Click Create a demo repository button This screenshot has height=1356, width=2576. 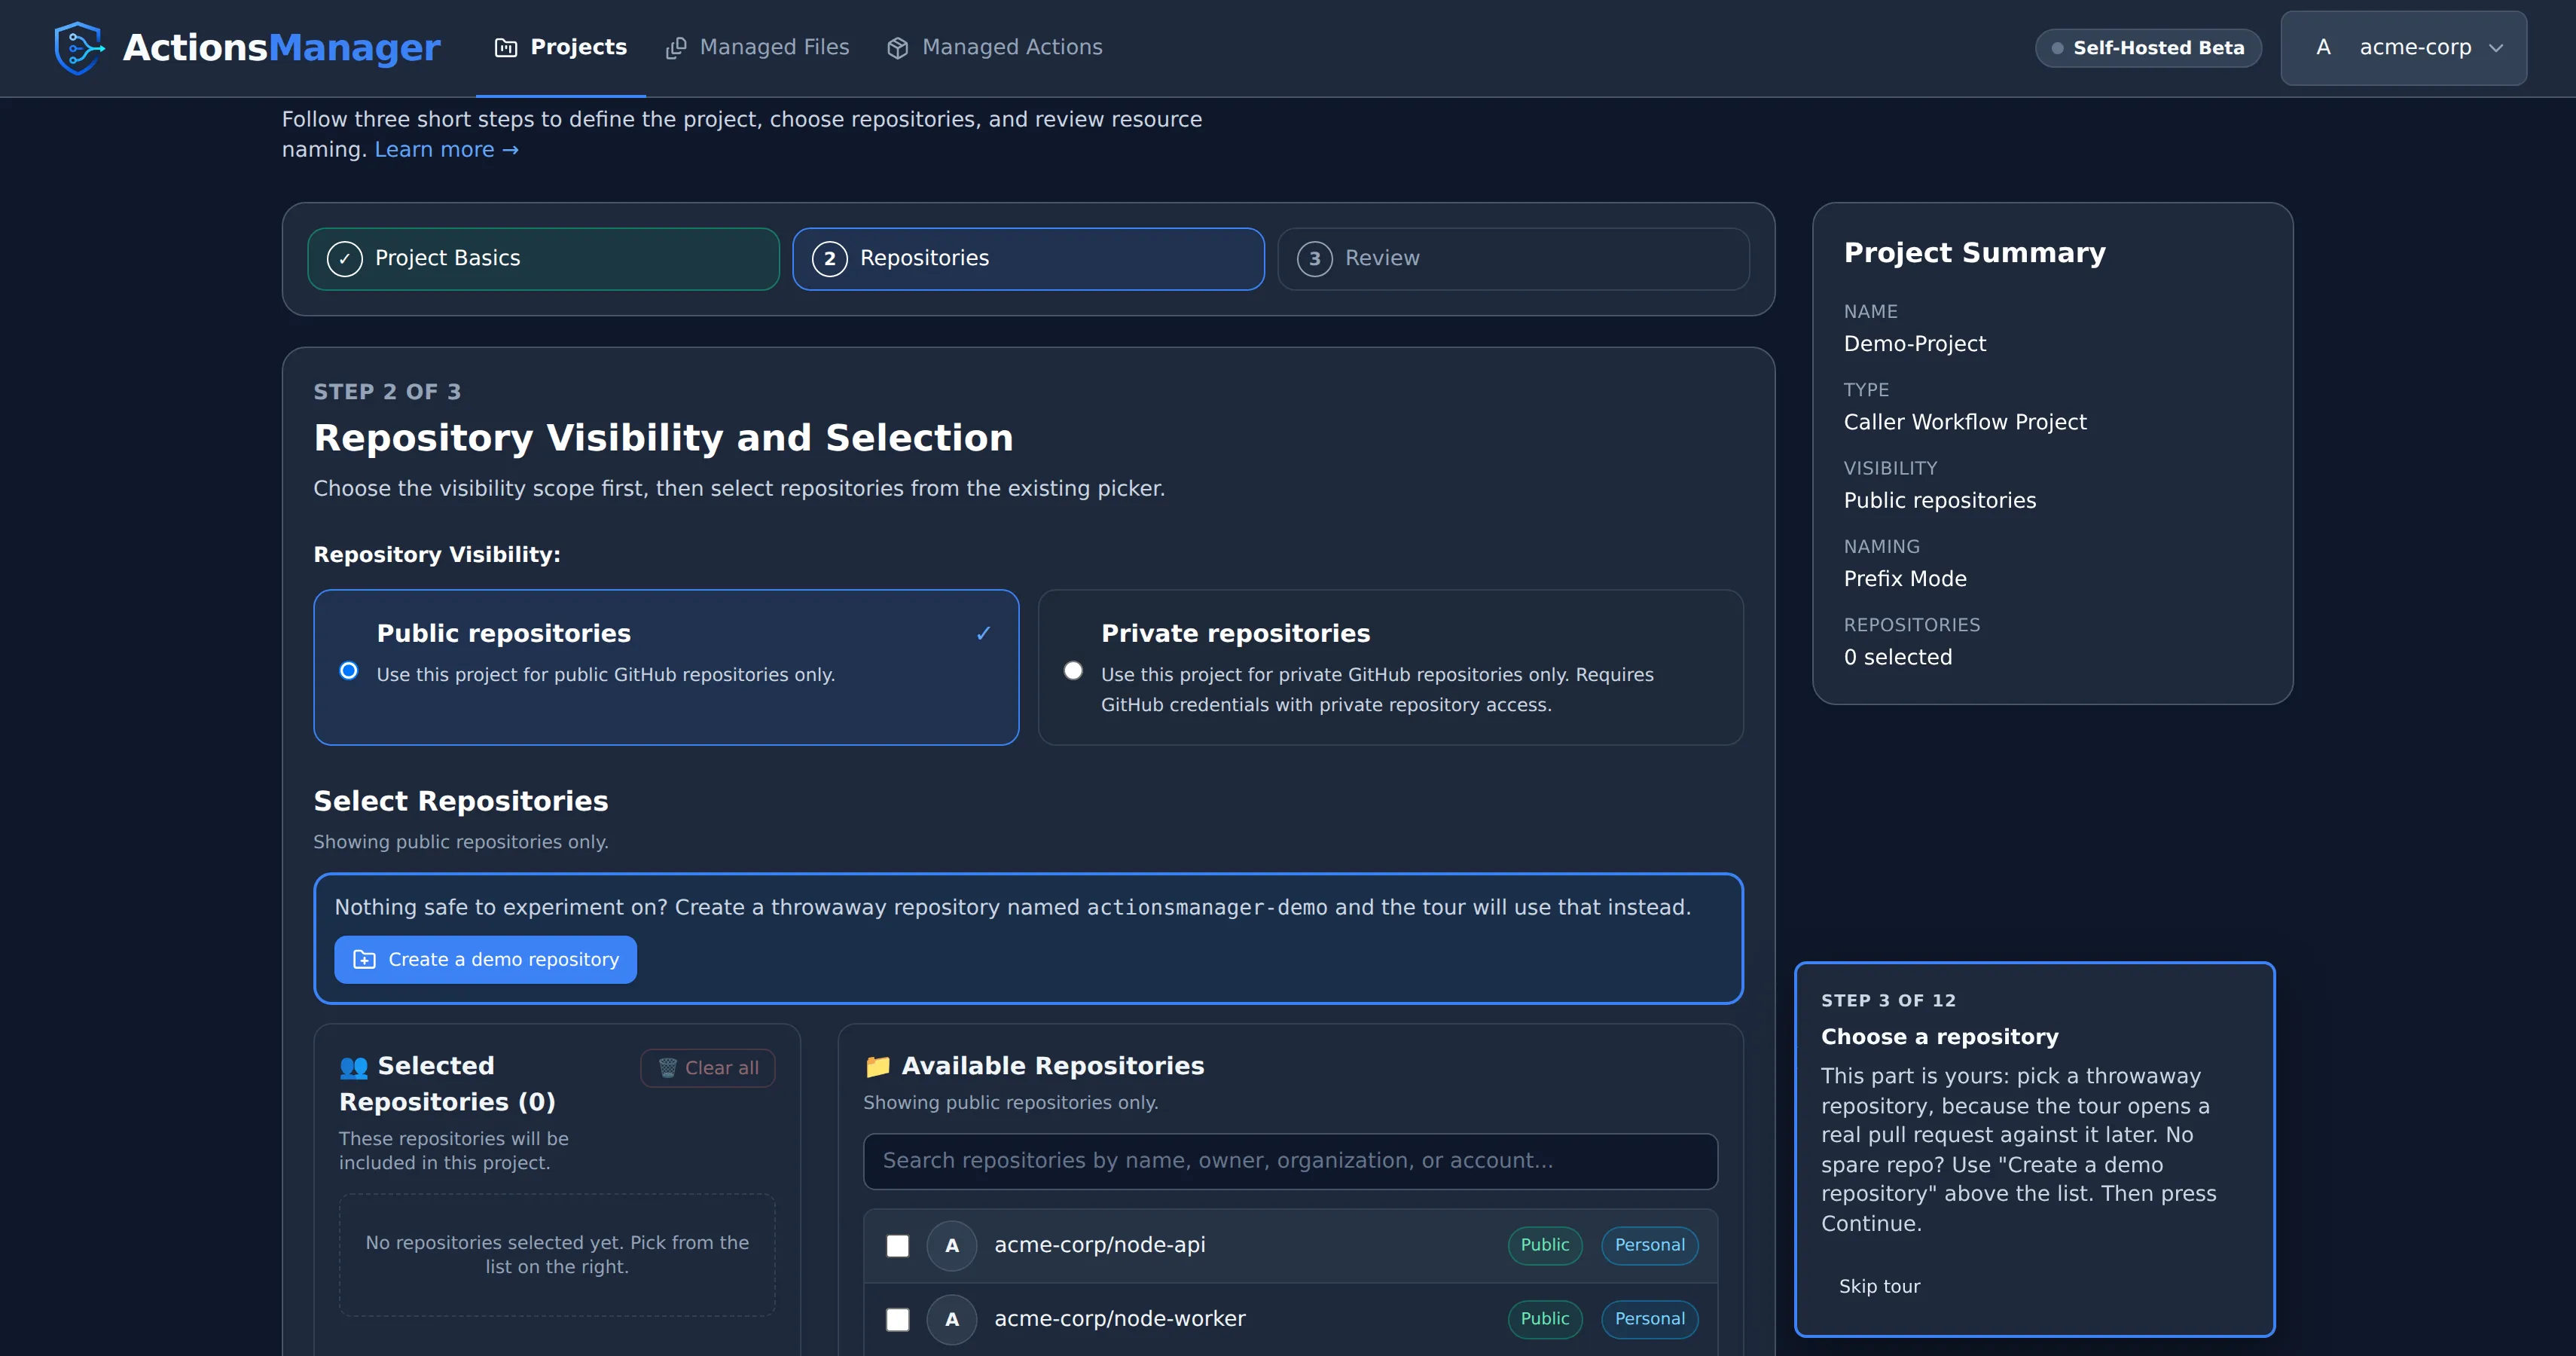pos(485,960)
